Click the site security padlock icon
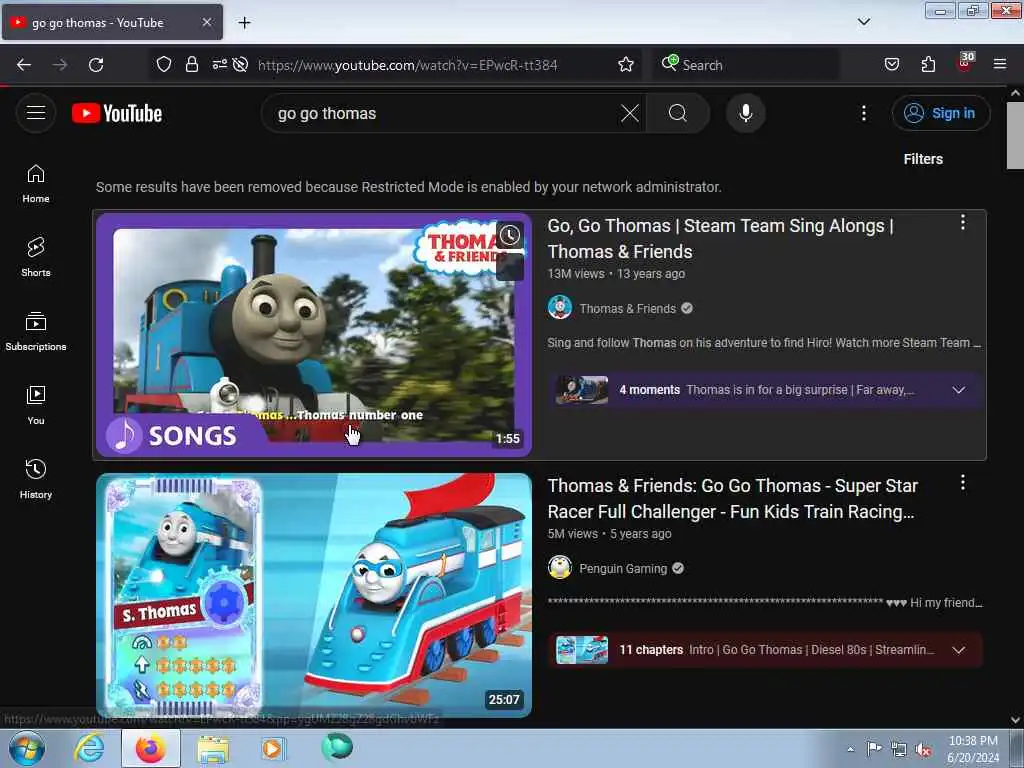This screenshot has height=768, width=1024. tap(191, 65)
